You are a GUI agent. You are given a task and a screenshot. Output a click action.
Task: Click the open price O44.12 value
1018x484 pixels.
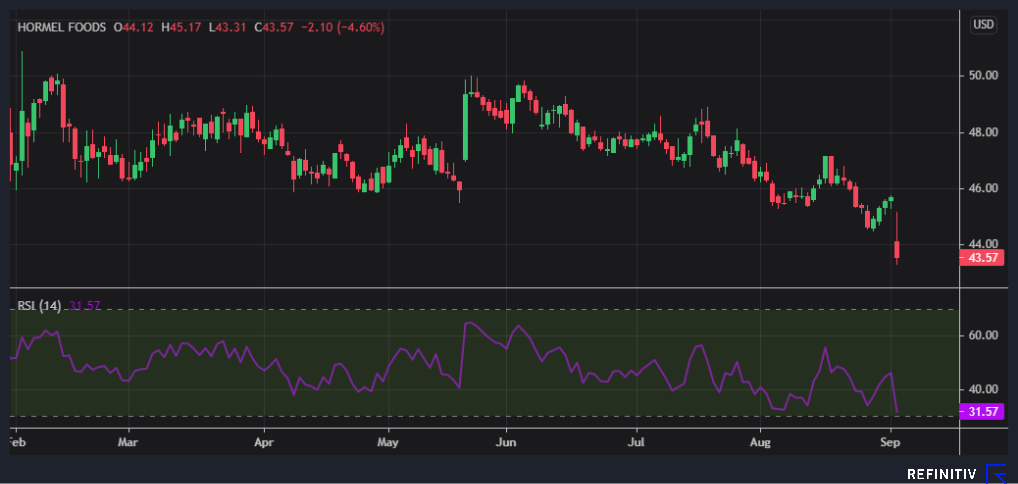pos(135,28)
